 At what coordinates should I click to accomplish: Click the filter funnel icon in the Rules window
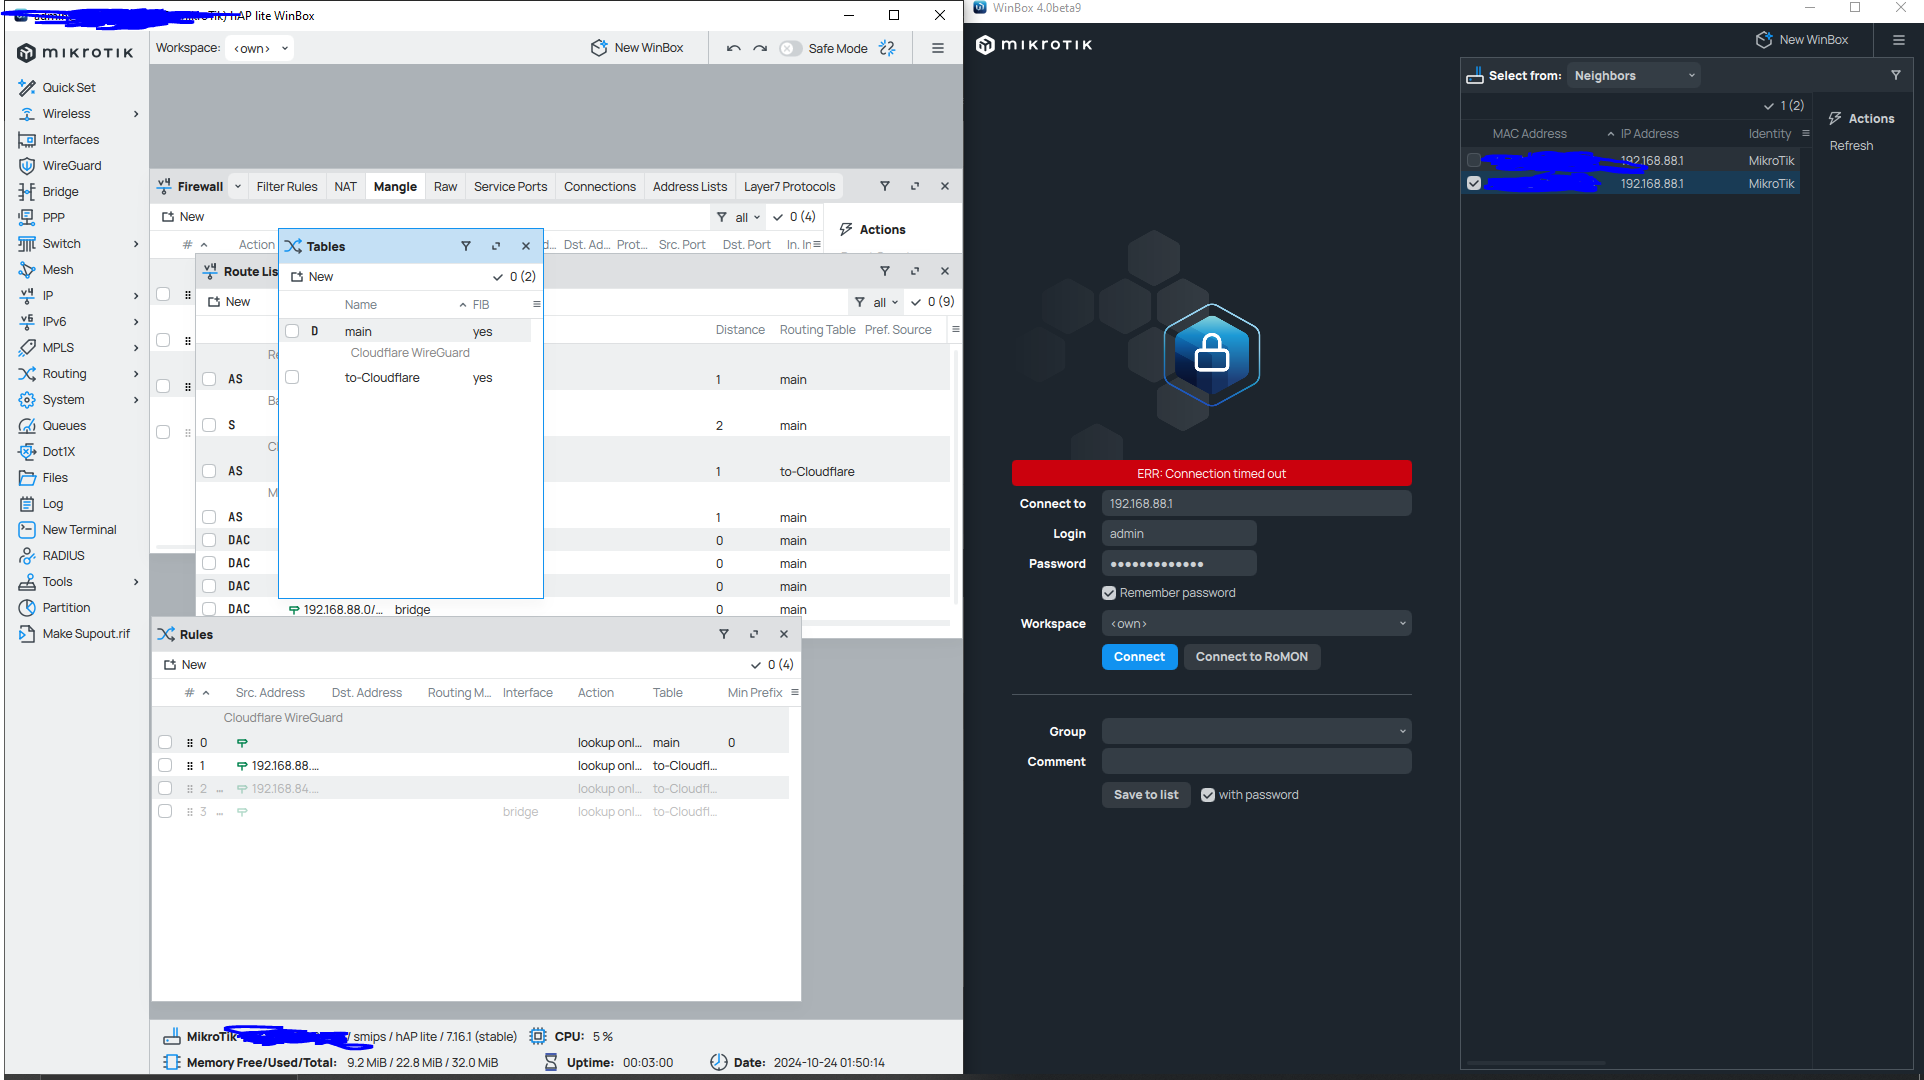pyautogui.click(x=724, y=633)
